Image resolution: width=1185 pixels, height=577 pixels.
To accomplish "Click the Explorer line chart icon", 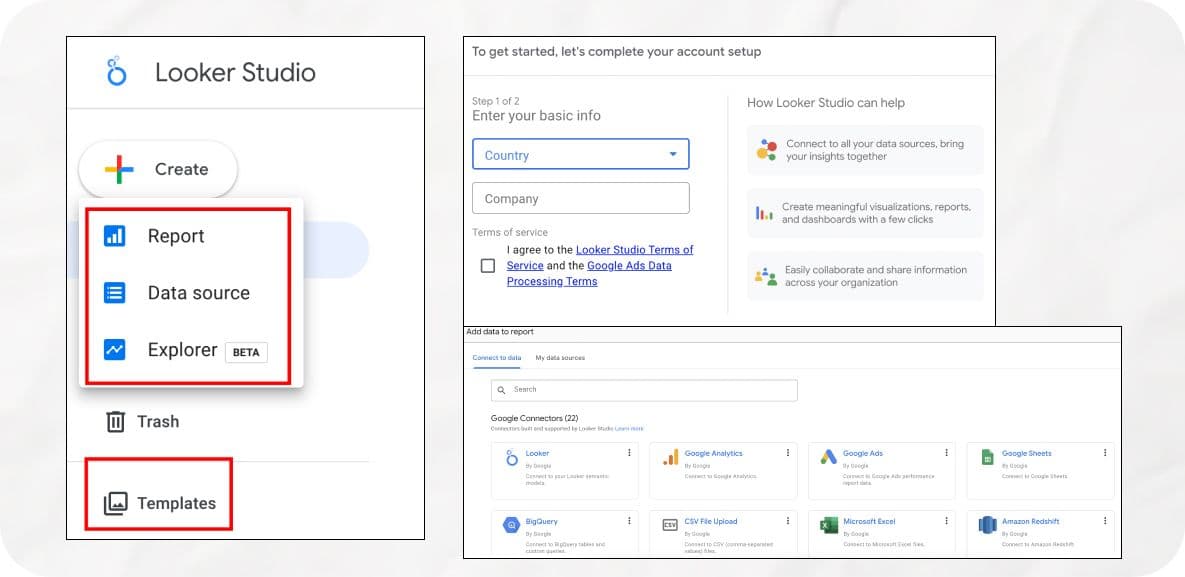I will [x=114, y=349].
